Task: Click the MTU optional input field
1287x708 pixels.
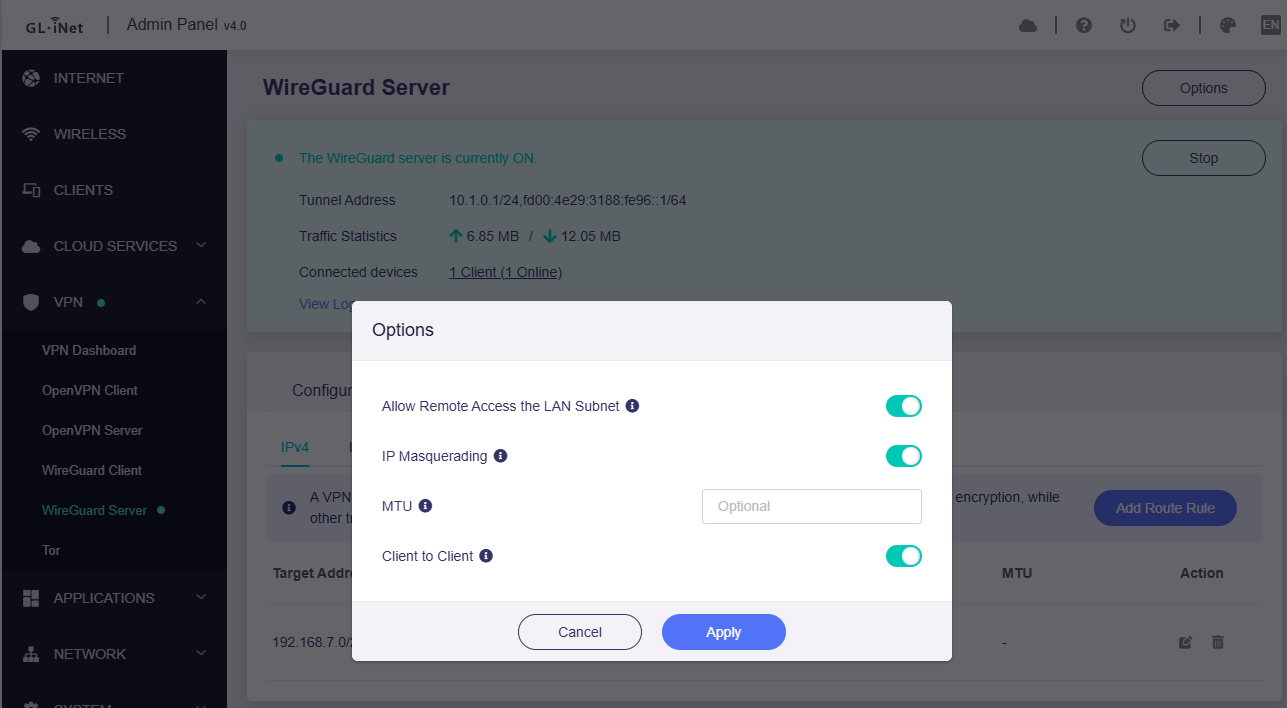Action: [x=812, y=506]
